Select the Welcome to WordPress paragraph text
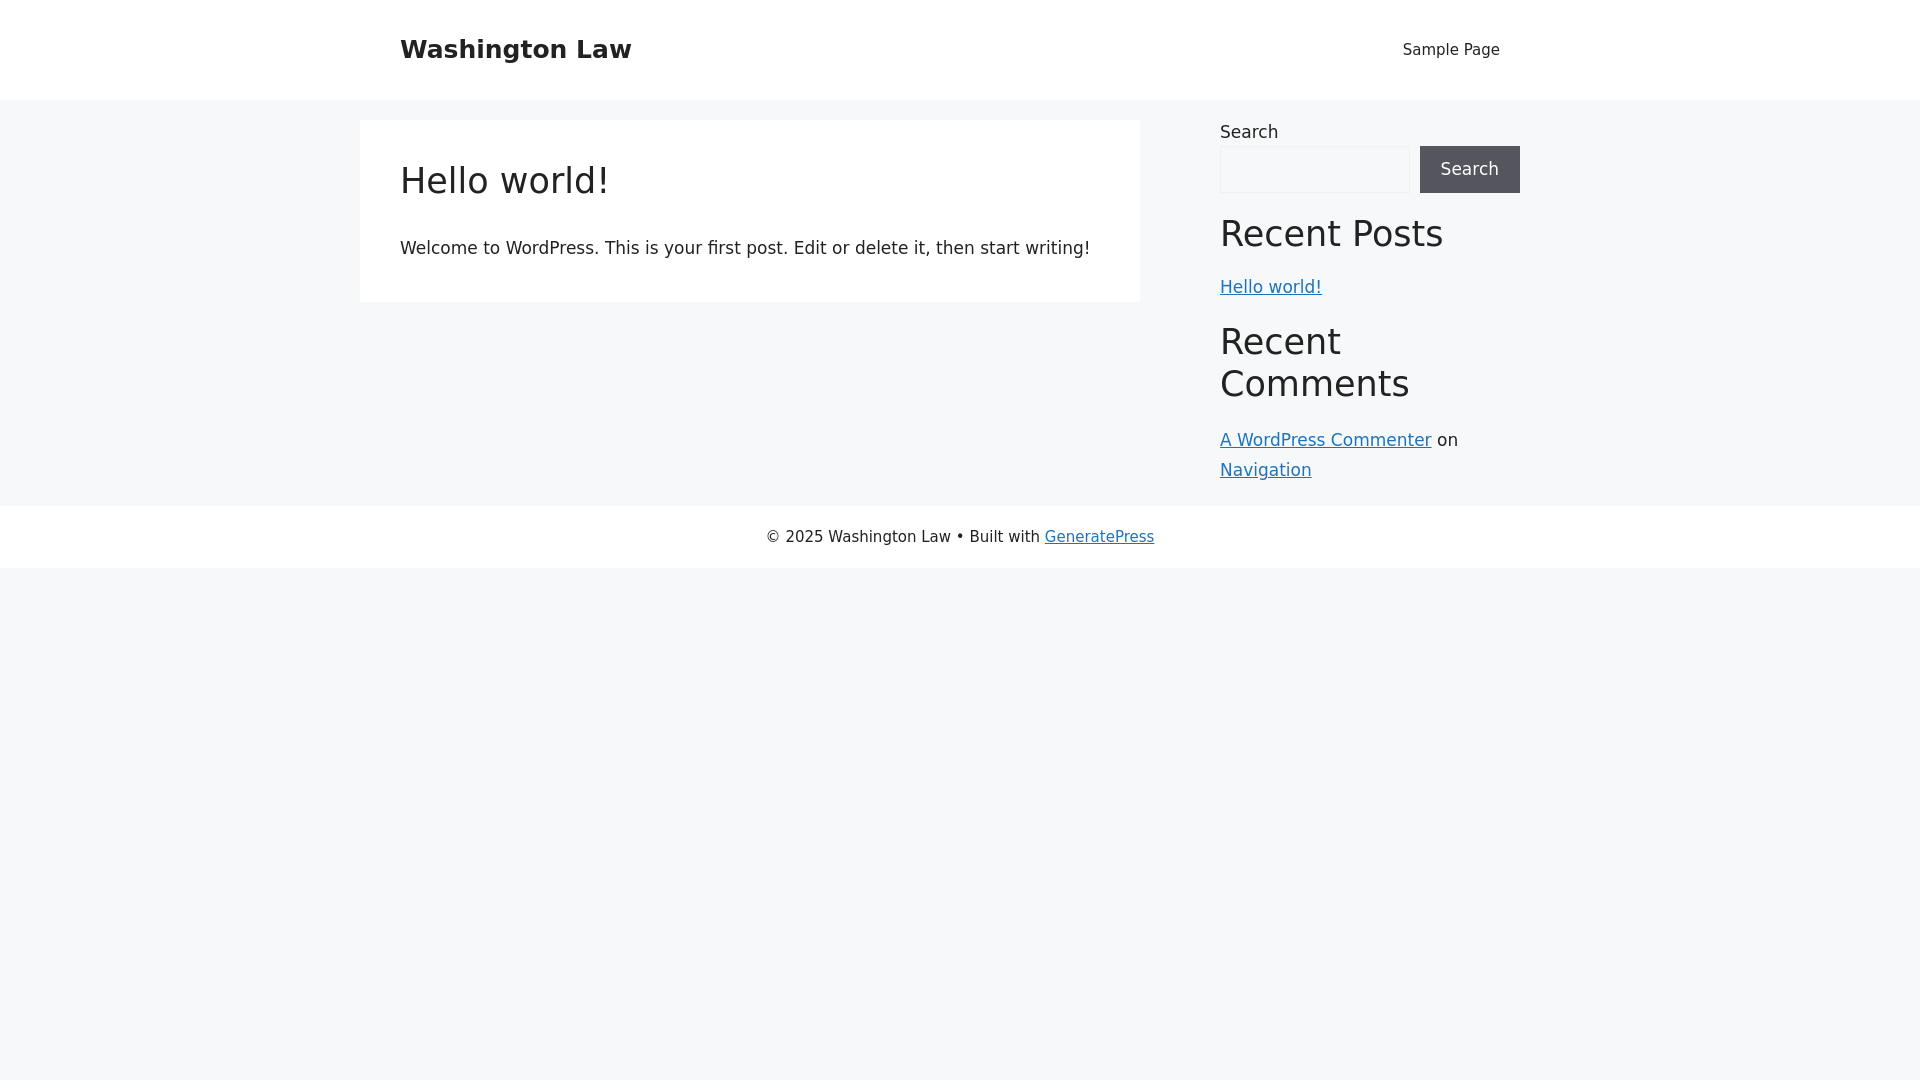The image size is (1920, 1080). (x=744, y=248)
